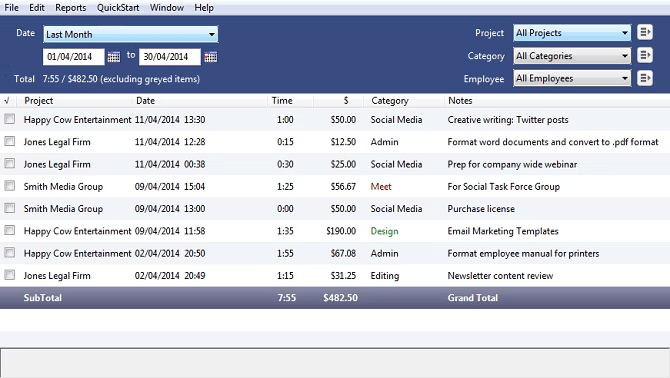Tick checkbox for Format word documents row

[9, 141]
